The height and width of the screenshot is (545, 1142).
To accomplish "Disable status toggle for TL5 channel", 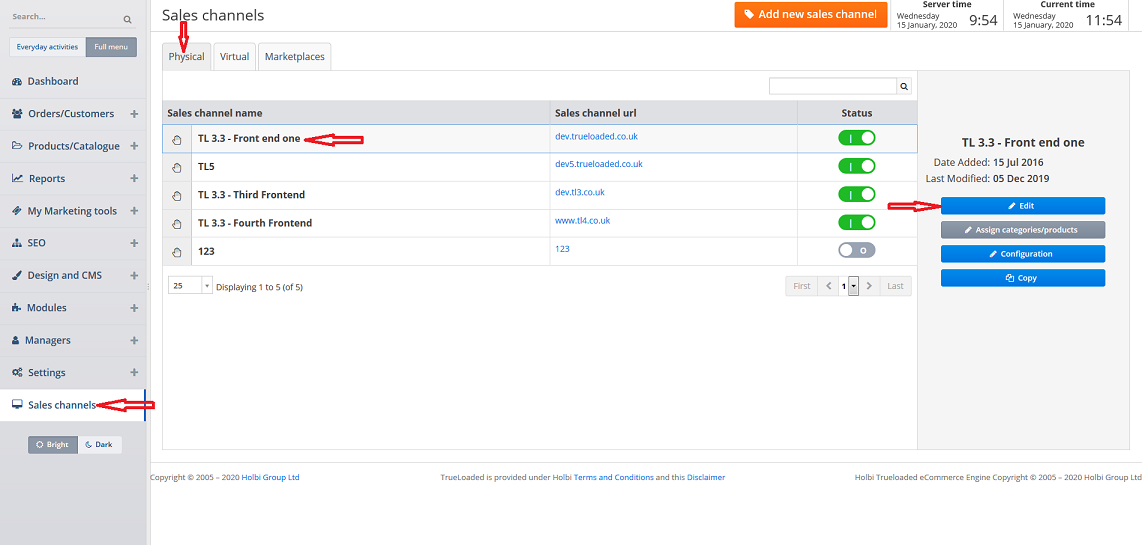I will pyautogui.click(x=856, y=166).
